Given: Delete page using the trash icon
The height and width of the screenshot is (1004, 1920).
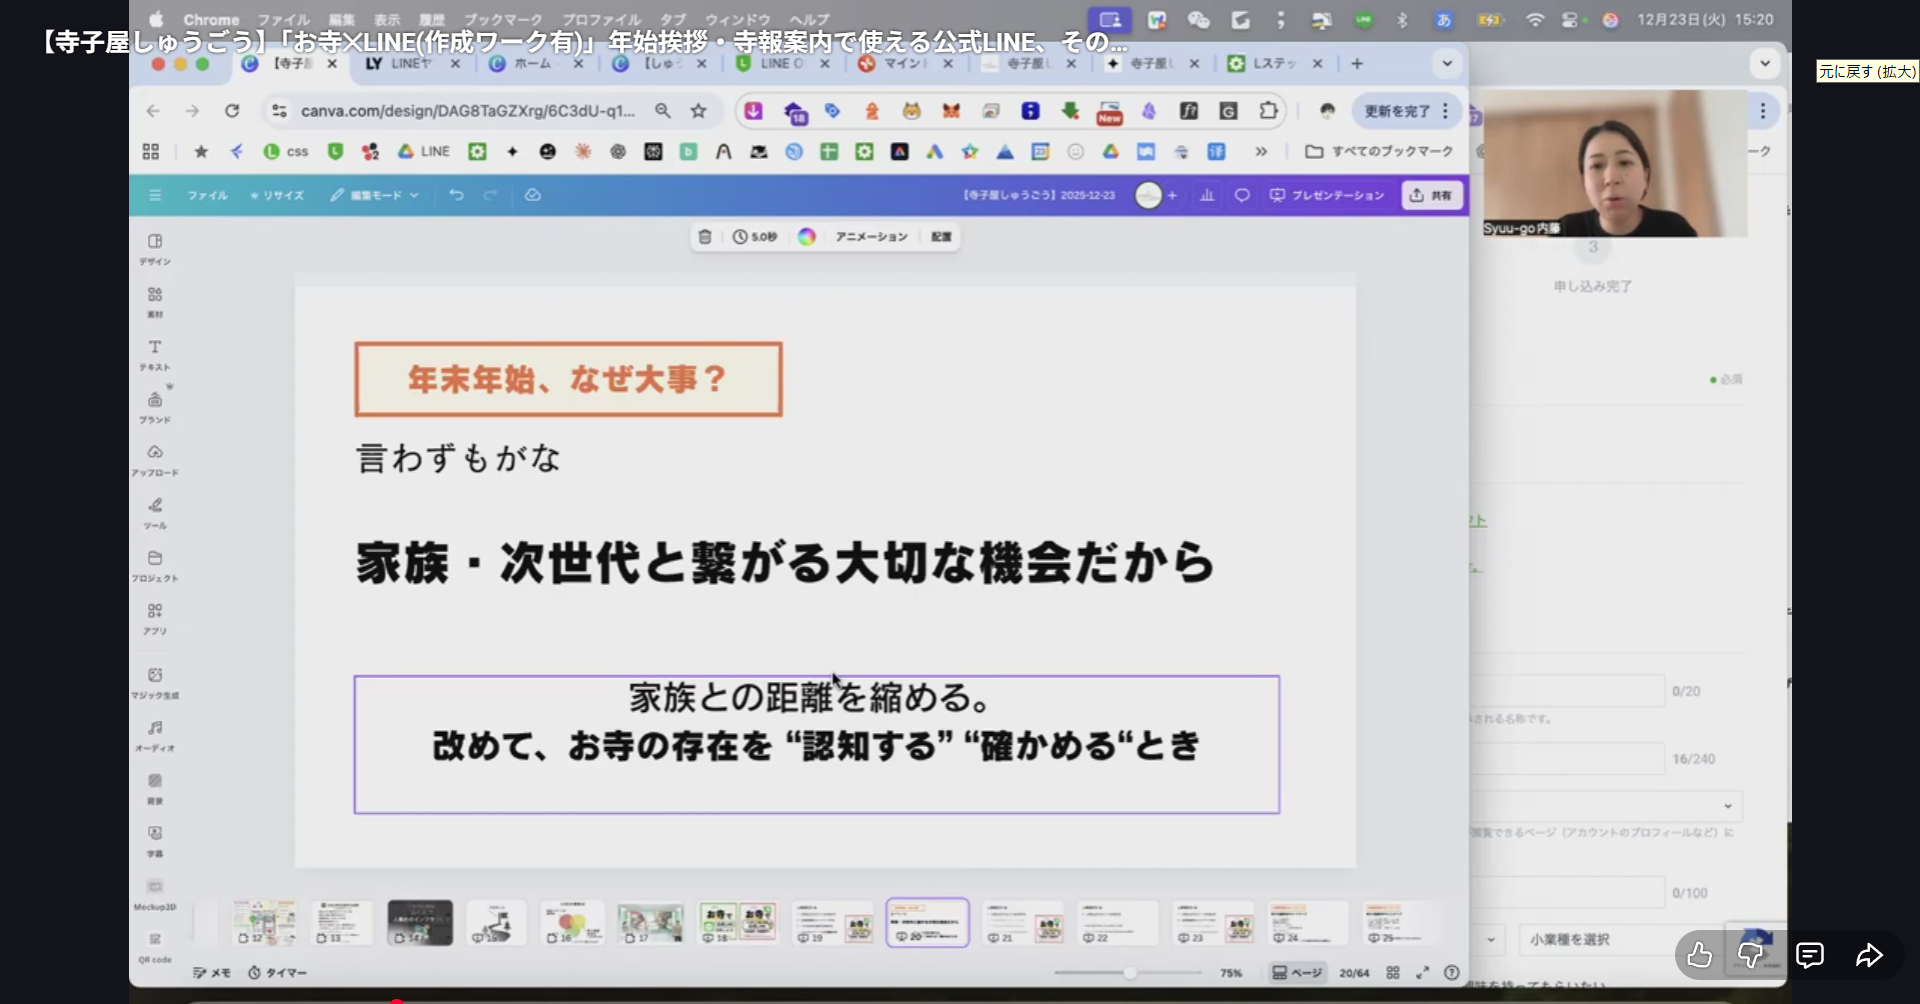Looking at the screenshot, I should click(x=705, y=237).
